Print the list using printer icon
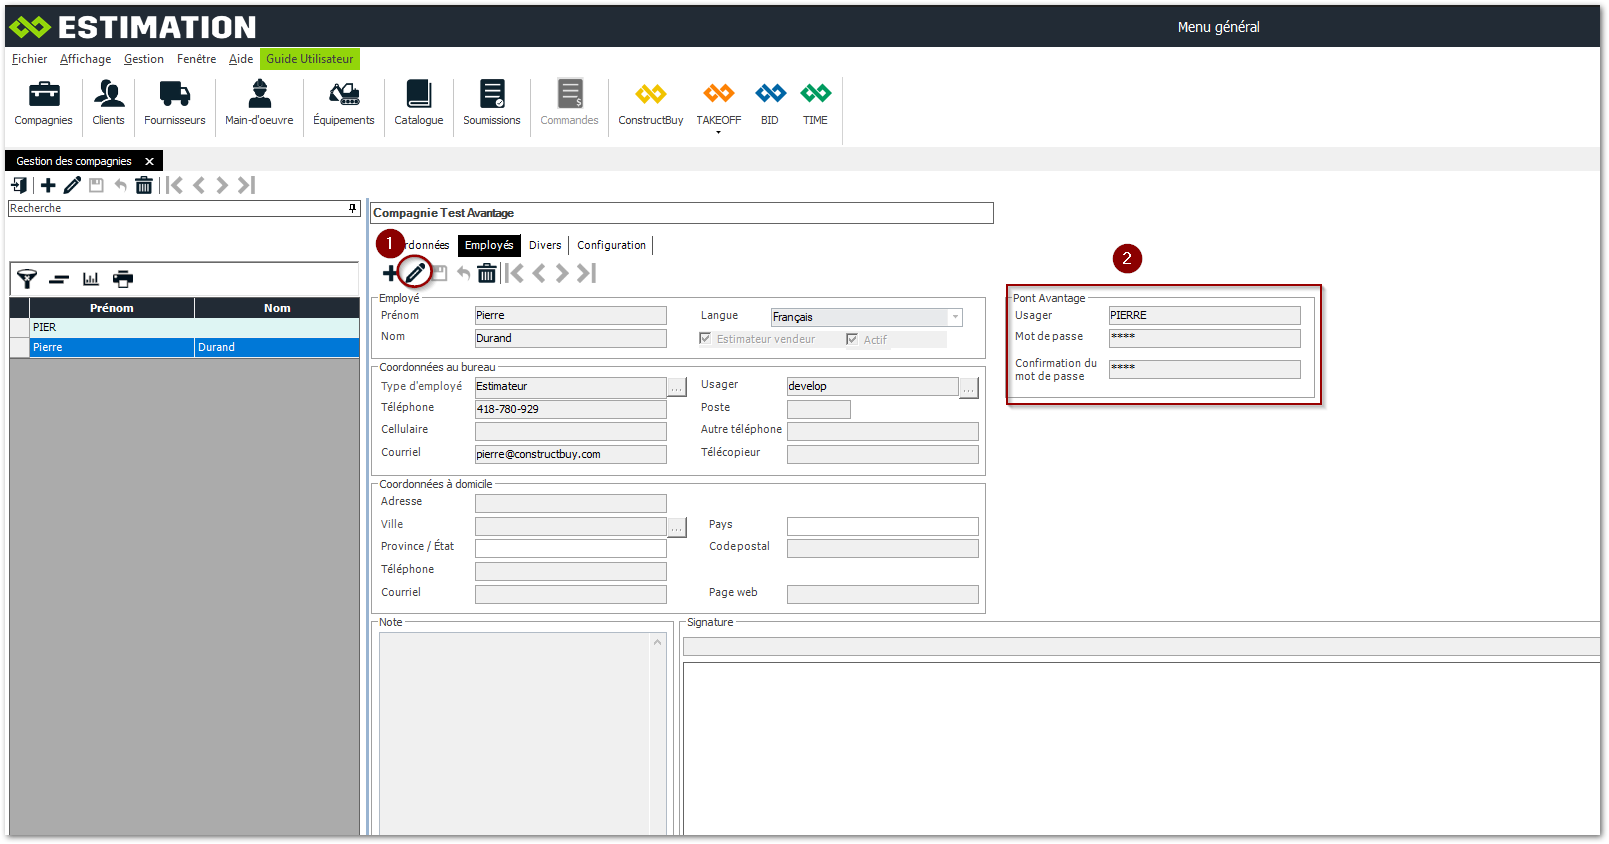 coord(123,279)
